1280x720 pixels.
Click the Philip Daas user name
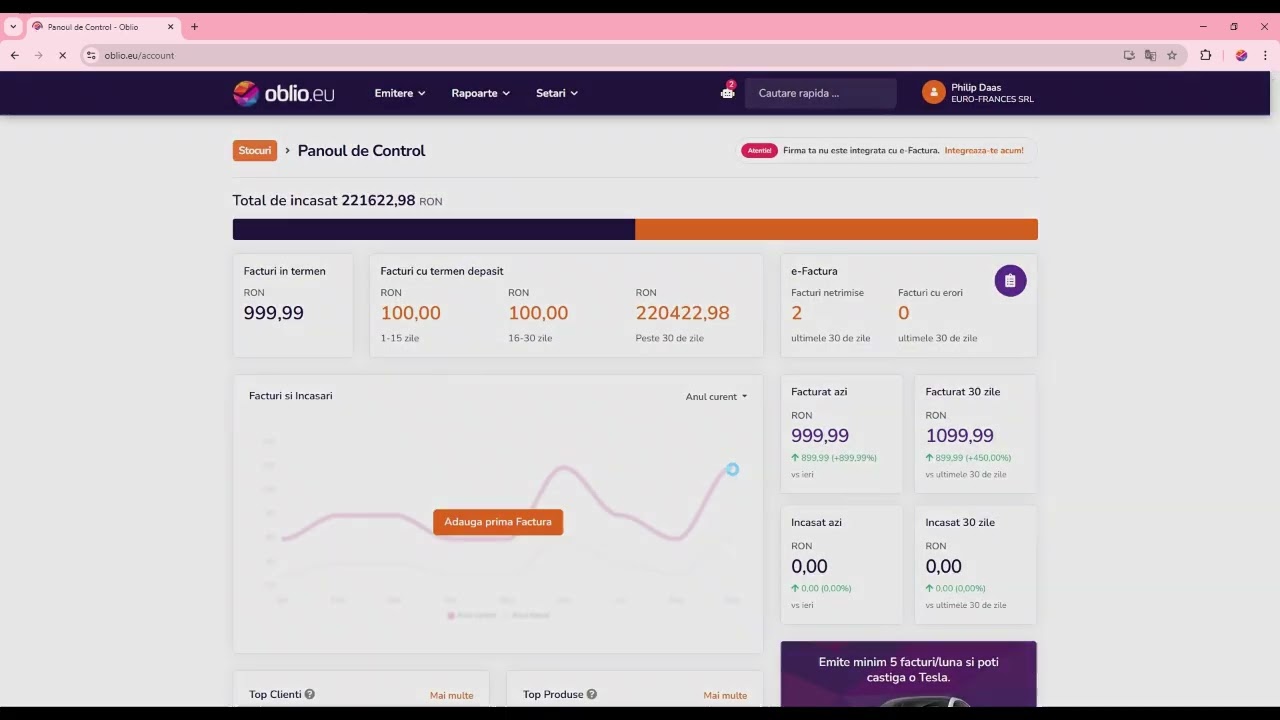976,87
